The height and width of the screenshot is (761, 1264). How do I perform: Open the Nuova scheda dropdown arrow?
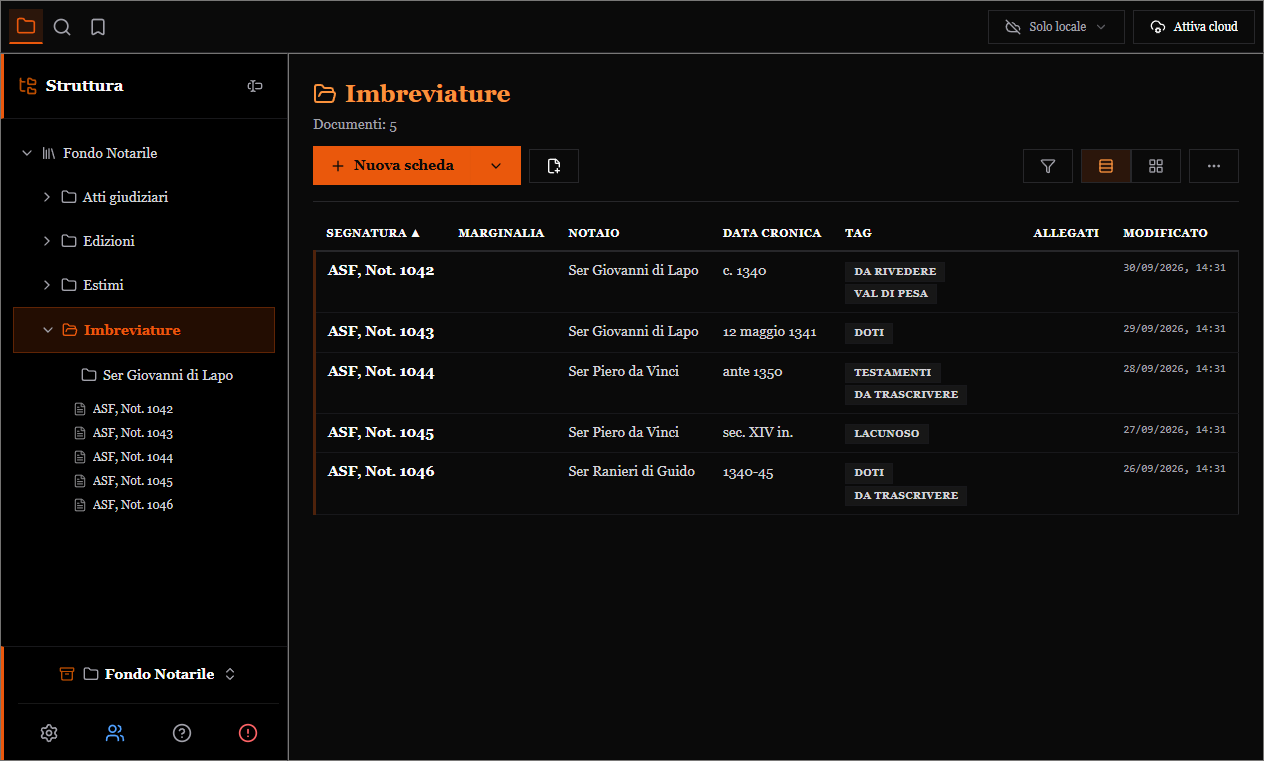tap(496, 166)
